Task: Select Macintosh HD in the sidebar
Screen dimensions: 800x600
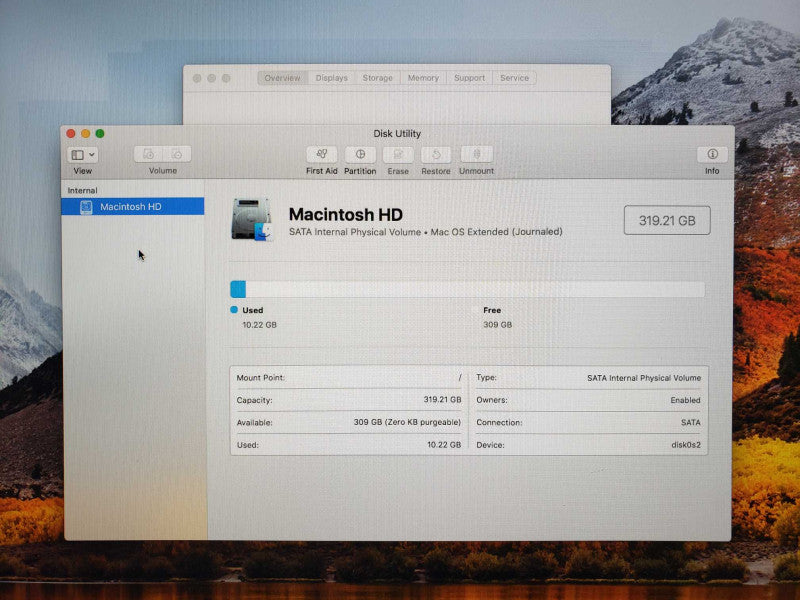Action: [133, 207]
